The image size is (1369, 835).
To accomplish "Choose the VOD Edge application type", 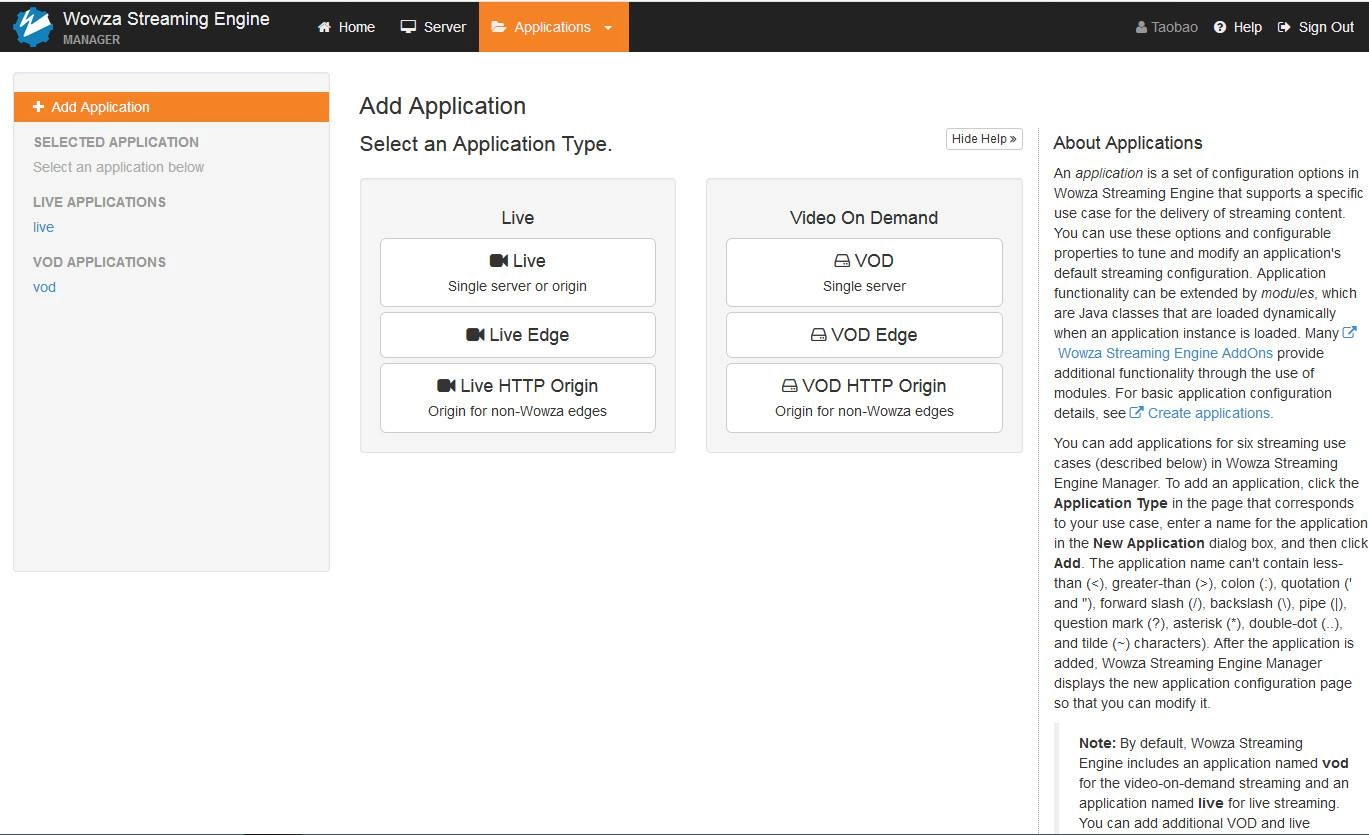I will click(864, 335).
